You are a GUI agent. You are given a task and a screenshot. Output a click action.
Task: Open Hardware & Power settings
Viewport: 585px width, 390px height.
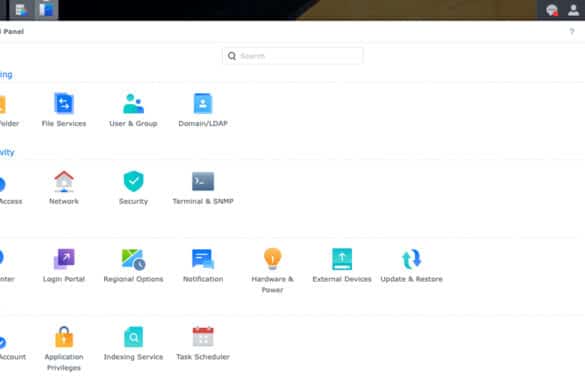point(272,271)
